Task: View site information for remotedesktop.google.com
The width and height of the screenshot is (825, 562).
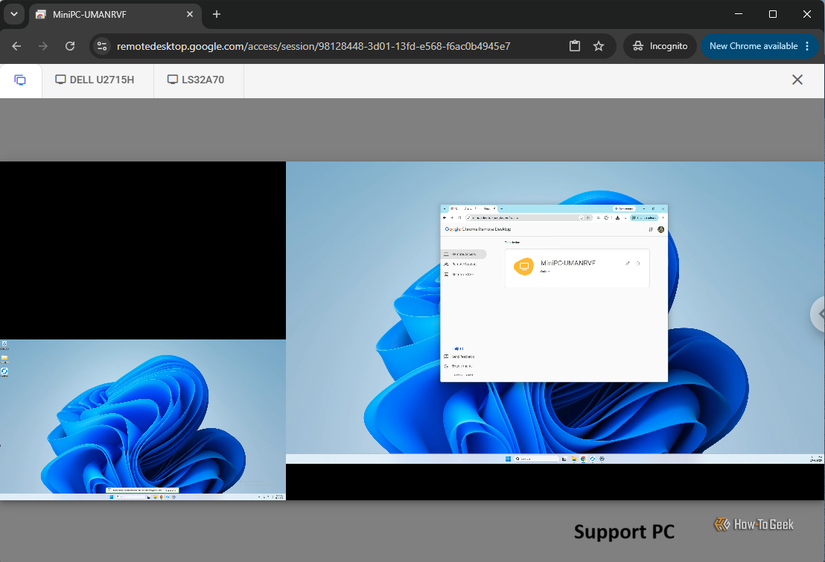Action: click(x=102, y=46)
